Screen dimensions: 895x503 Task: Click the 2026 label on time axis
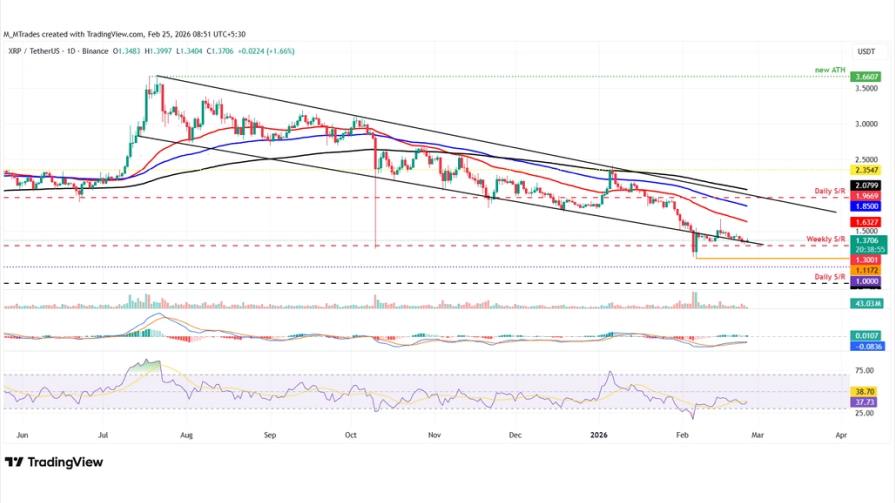coord(598,436)
